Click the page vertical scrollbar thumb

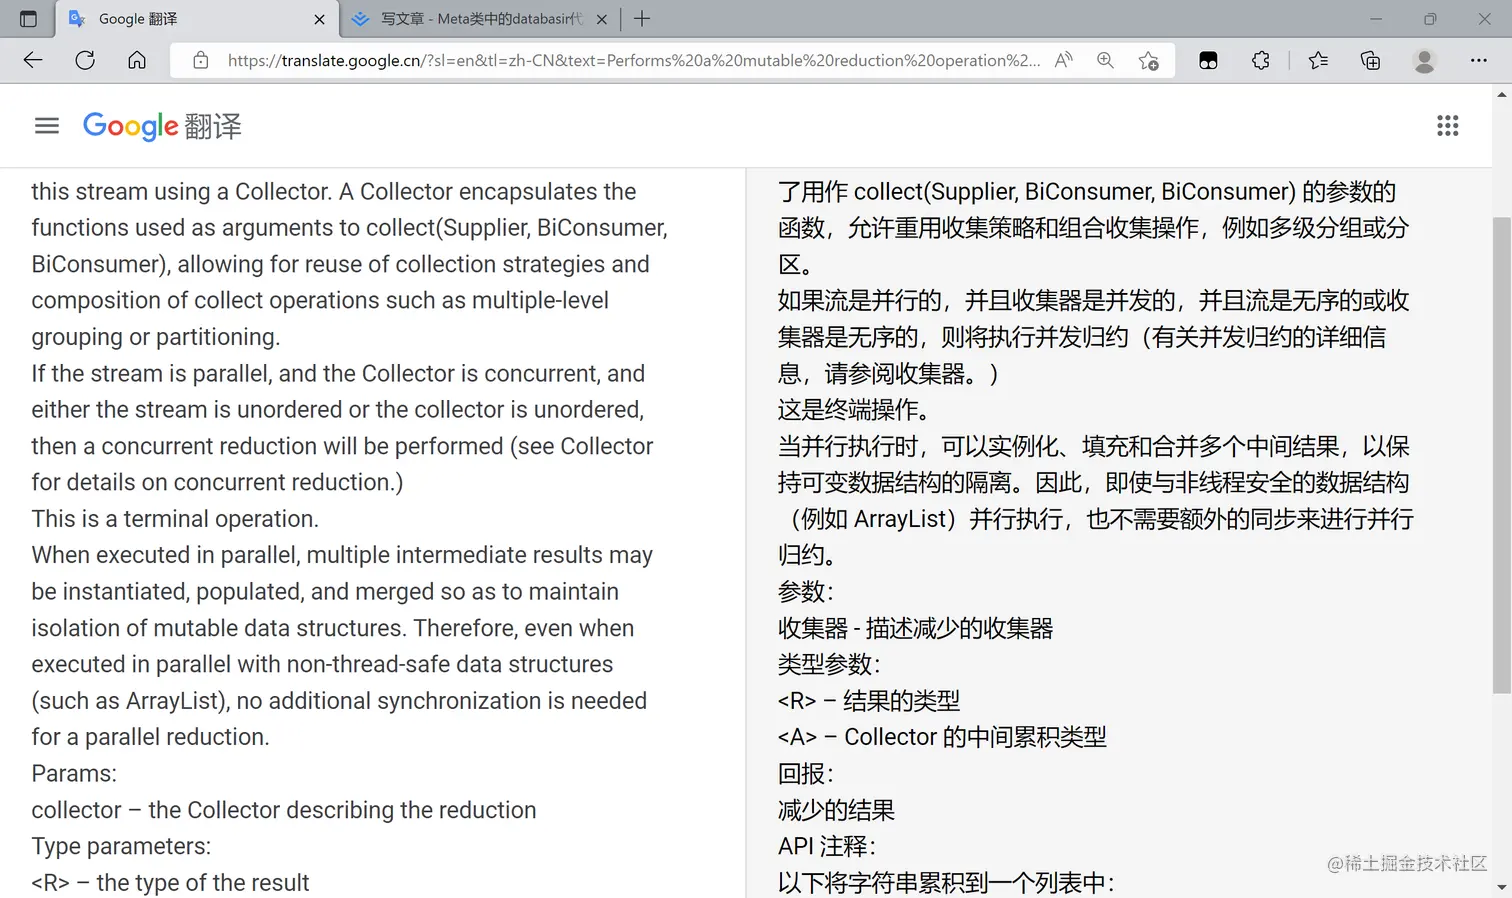click(1502, 455)
